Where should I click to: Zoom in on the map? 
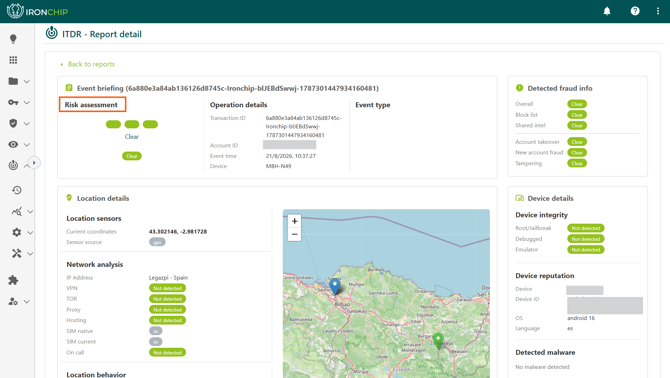294,221
